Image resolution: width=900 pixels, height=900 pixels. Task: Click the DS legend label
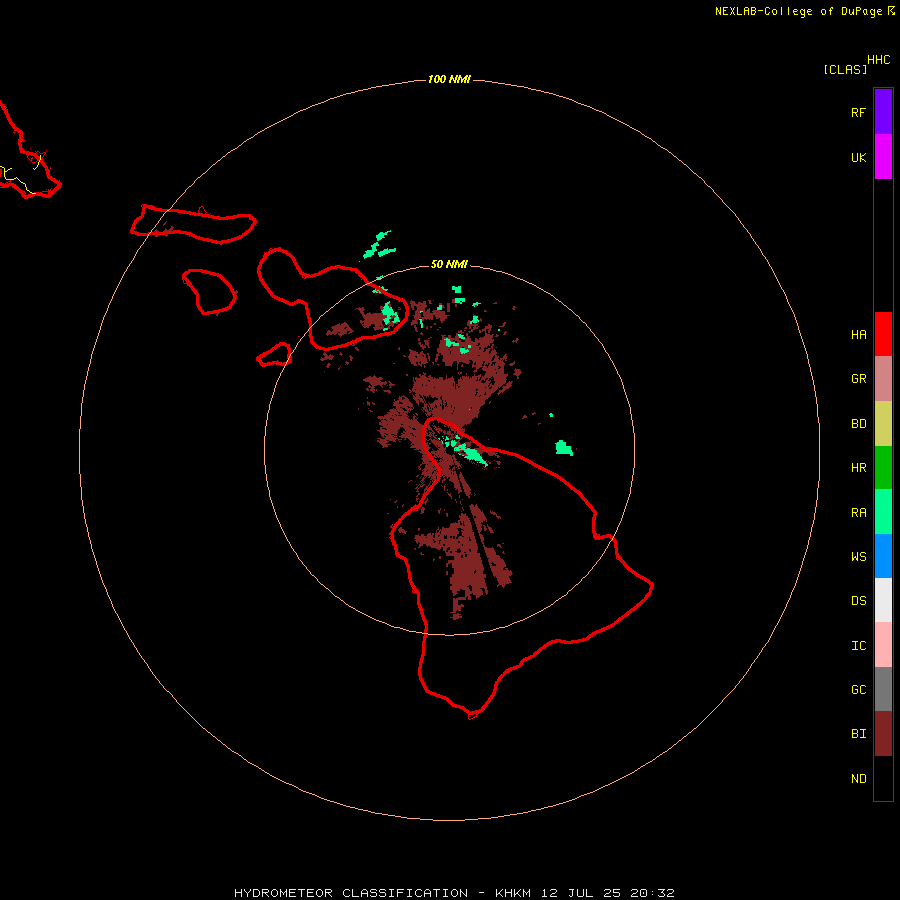click(x=858, y=601)
